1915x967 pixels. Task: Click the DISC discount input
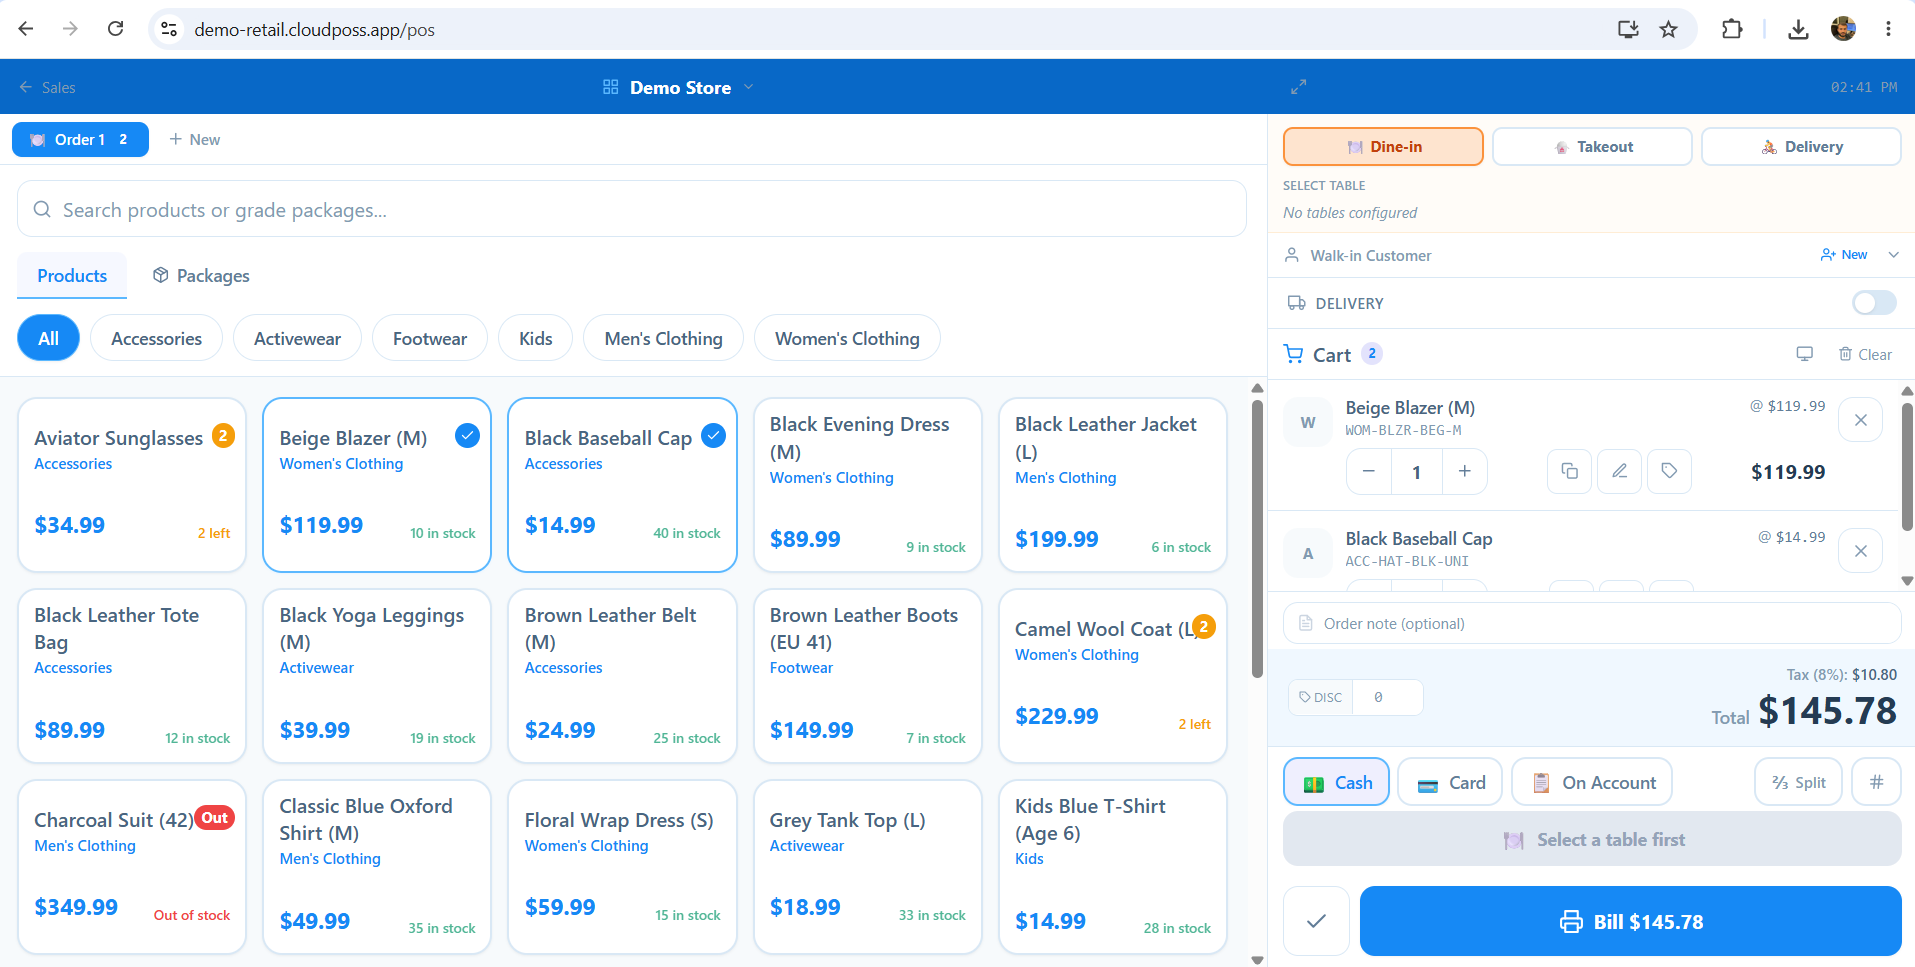pyautogui.click(x=1388, y=697)
